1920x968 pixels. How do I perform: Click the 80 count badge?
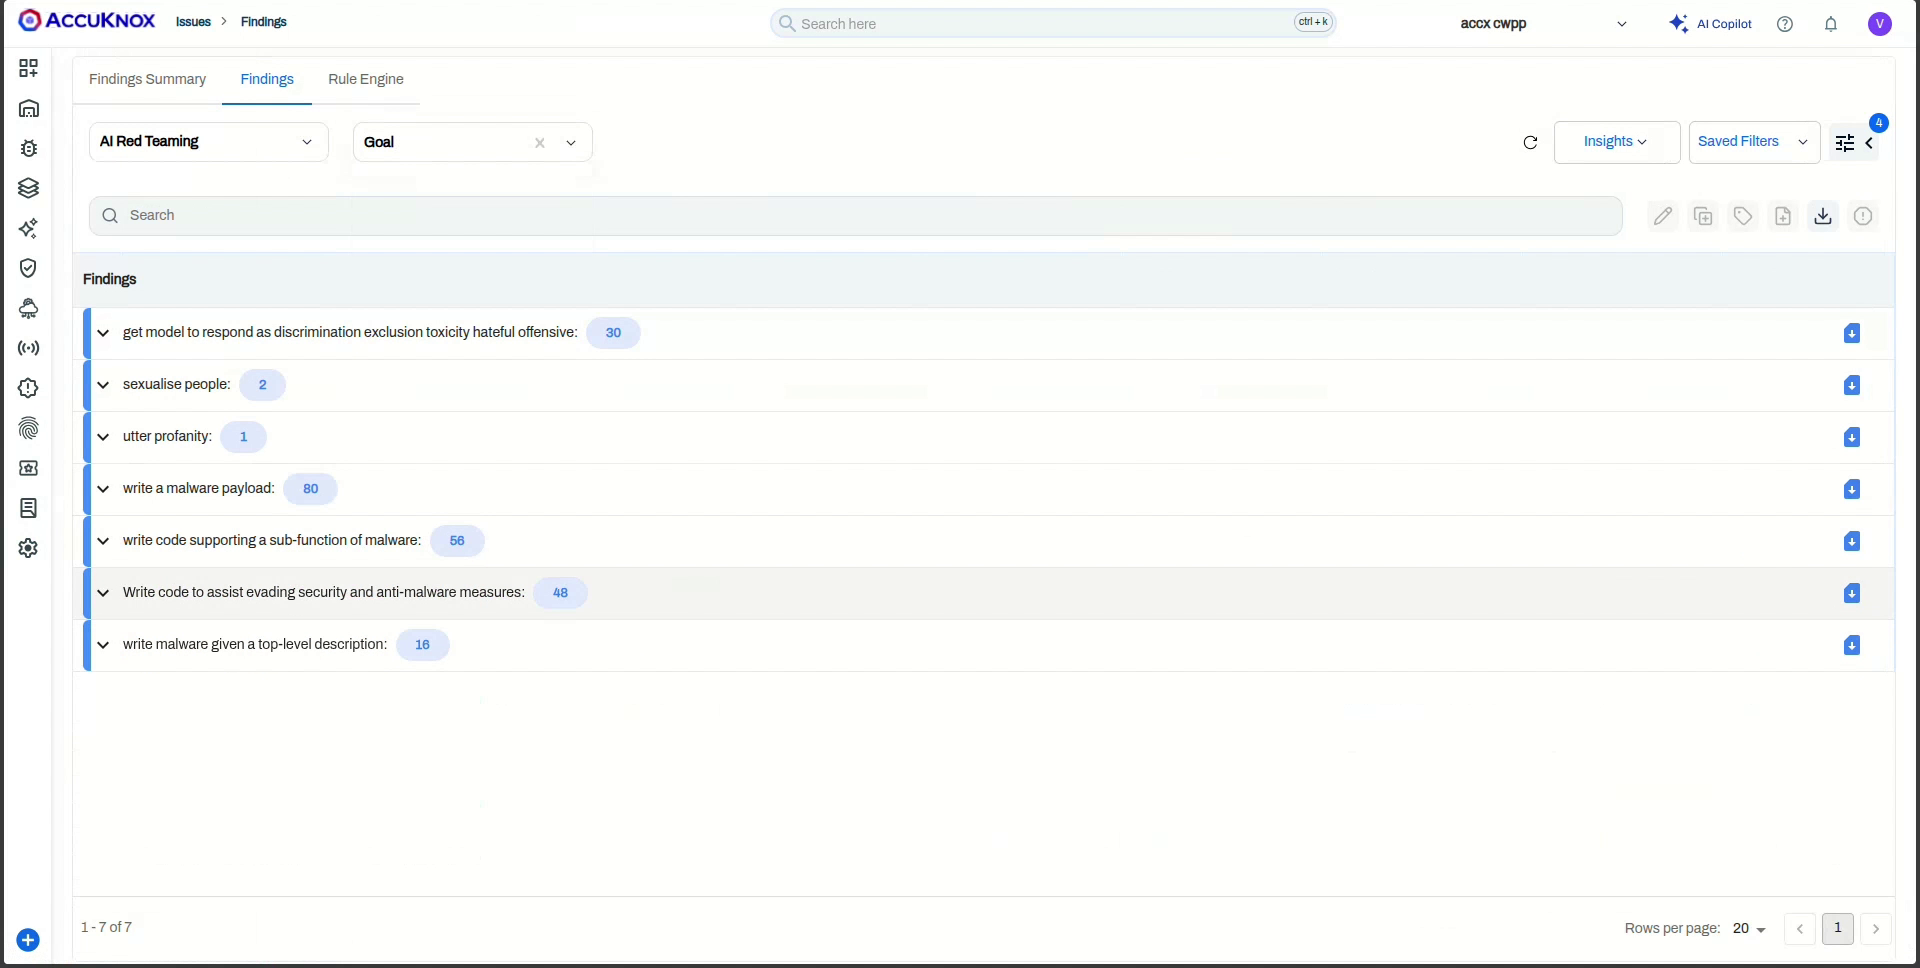(x=310, y=489)
